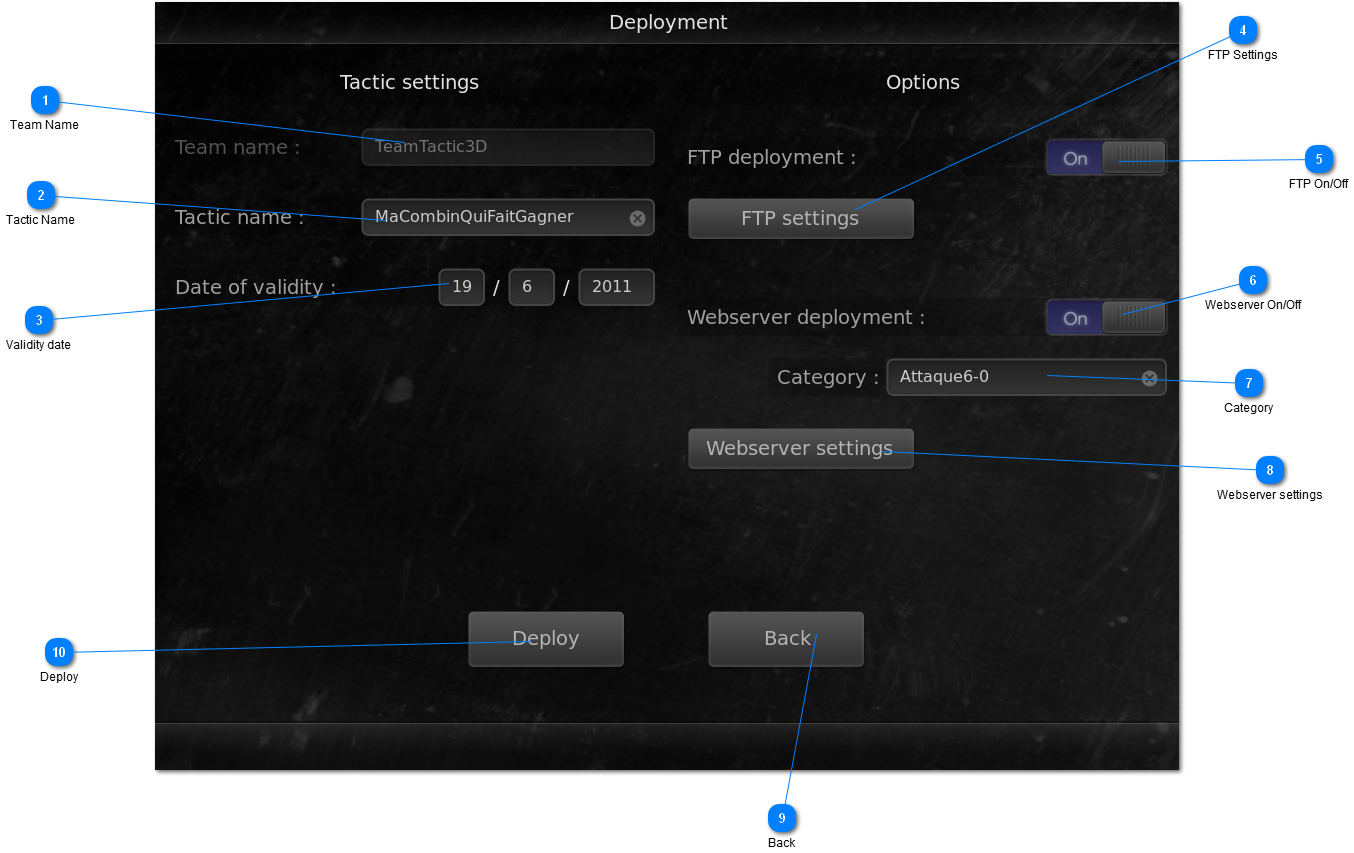Click the numbered callout 5 labeled FTP On/Off
1354x853 pixels.
click(x=1320, y=159)
